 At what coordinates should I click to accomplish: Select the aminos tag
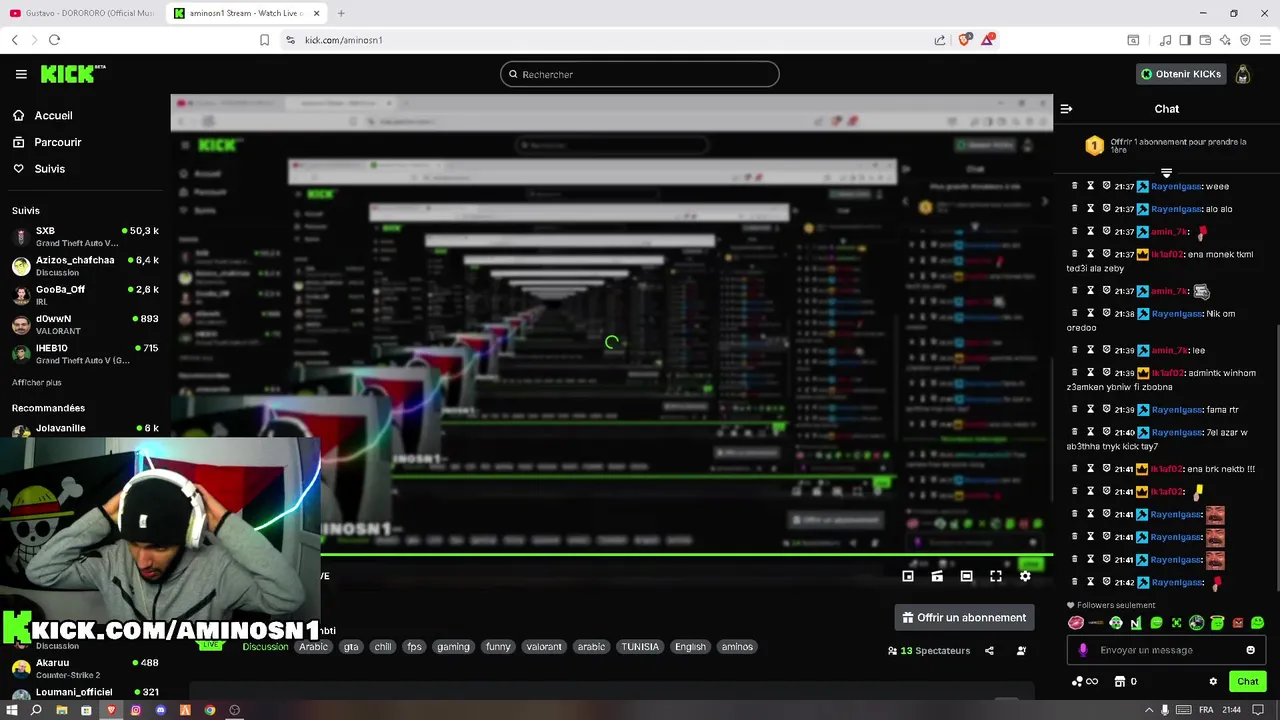pos(737,647)
